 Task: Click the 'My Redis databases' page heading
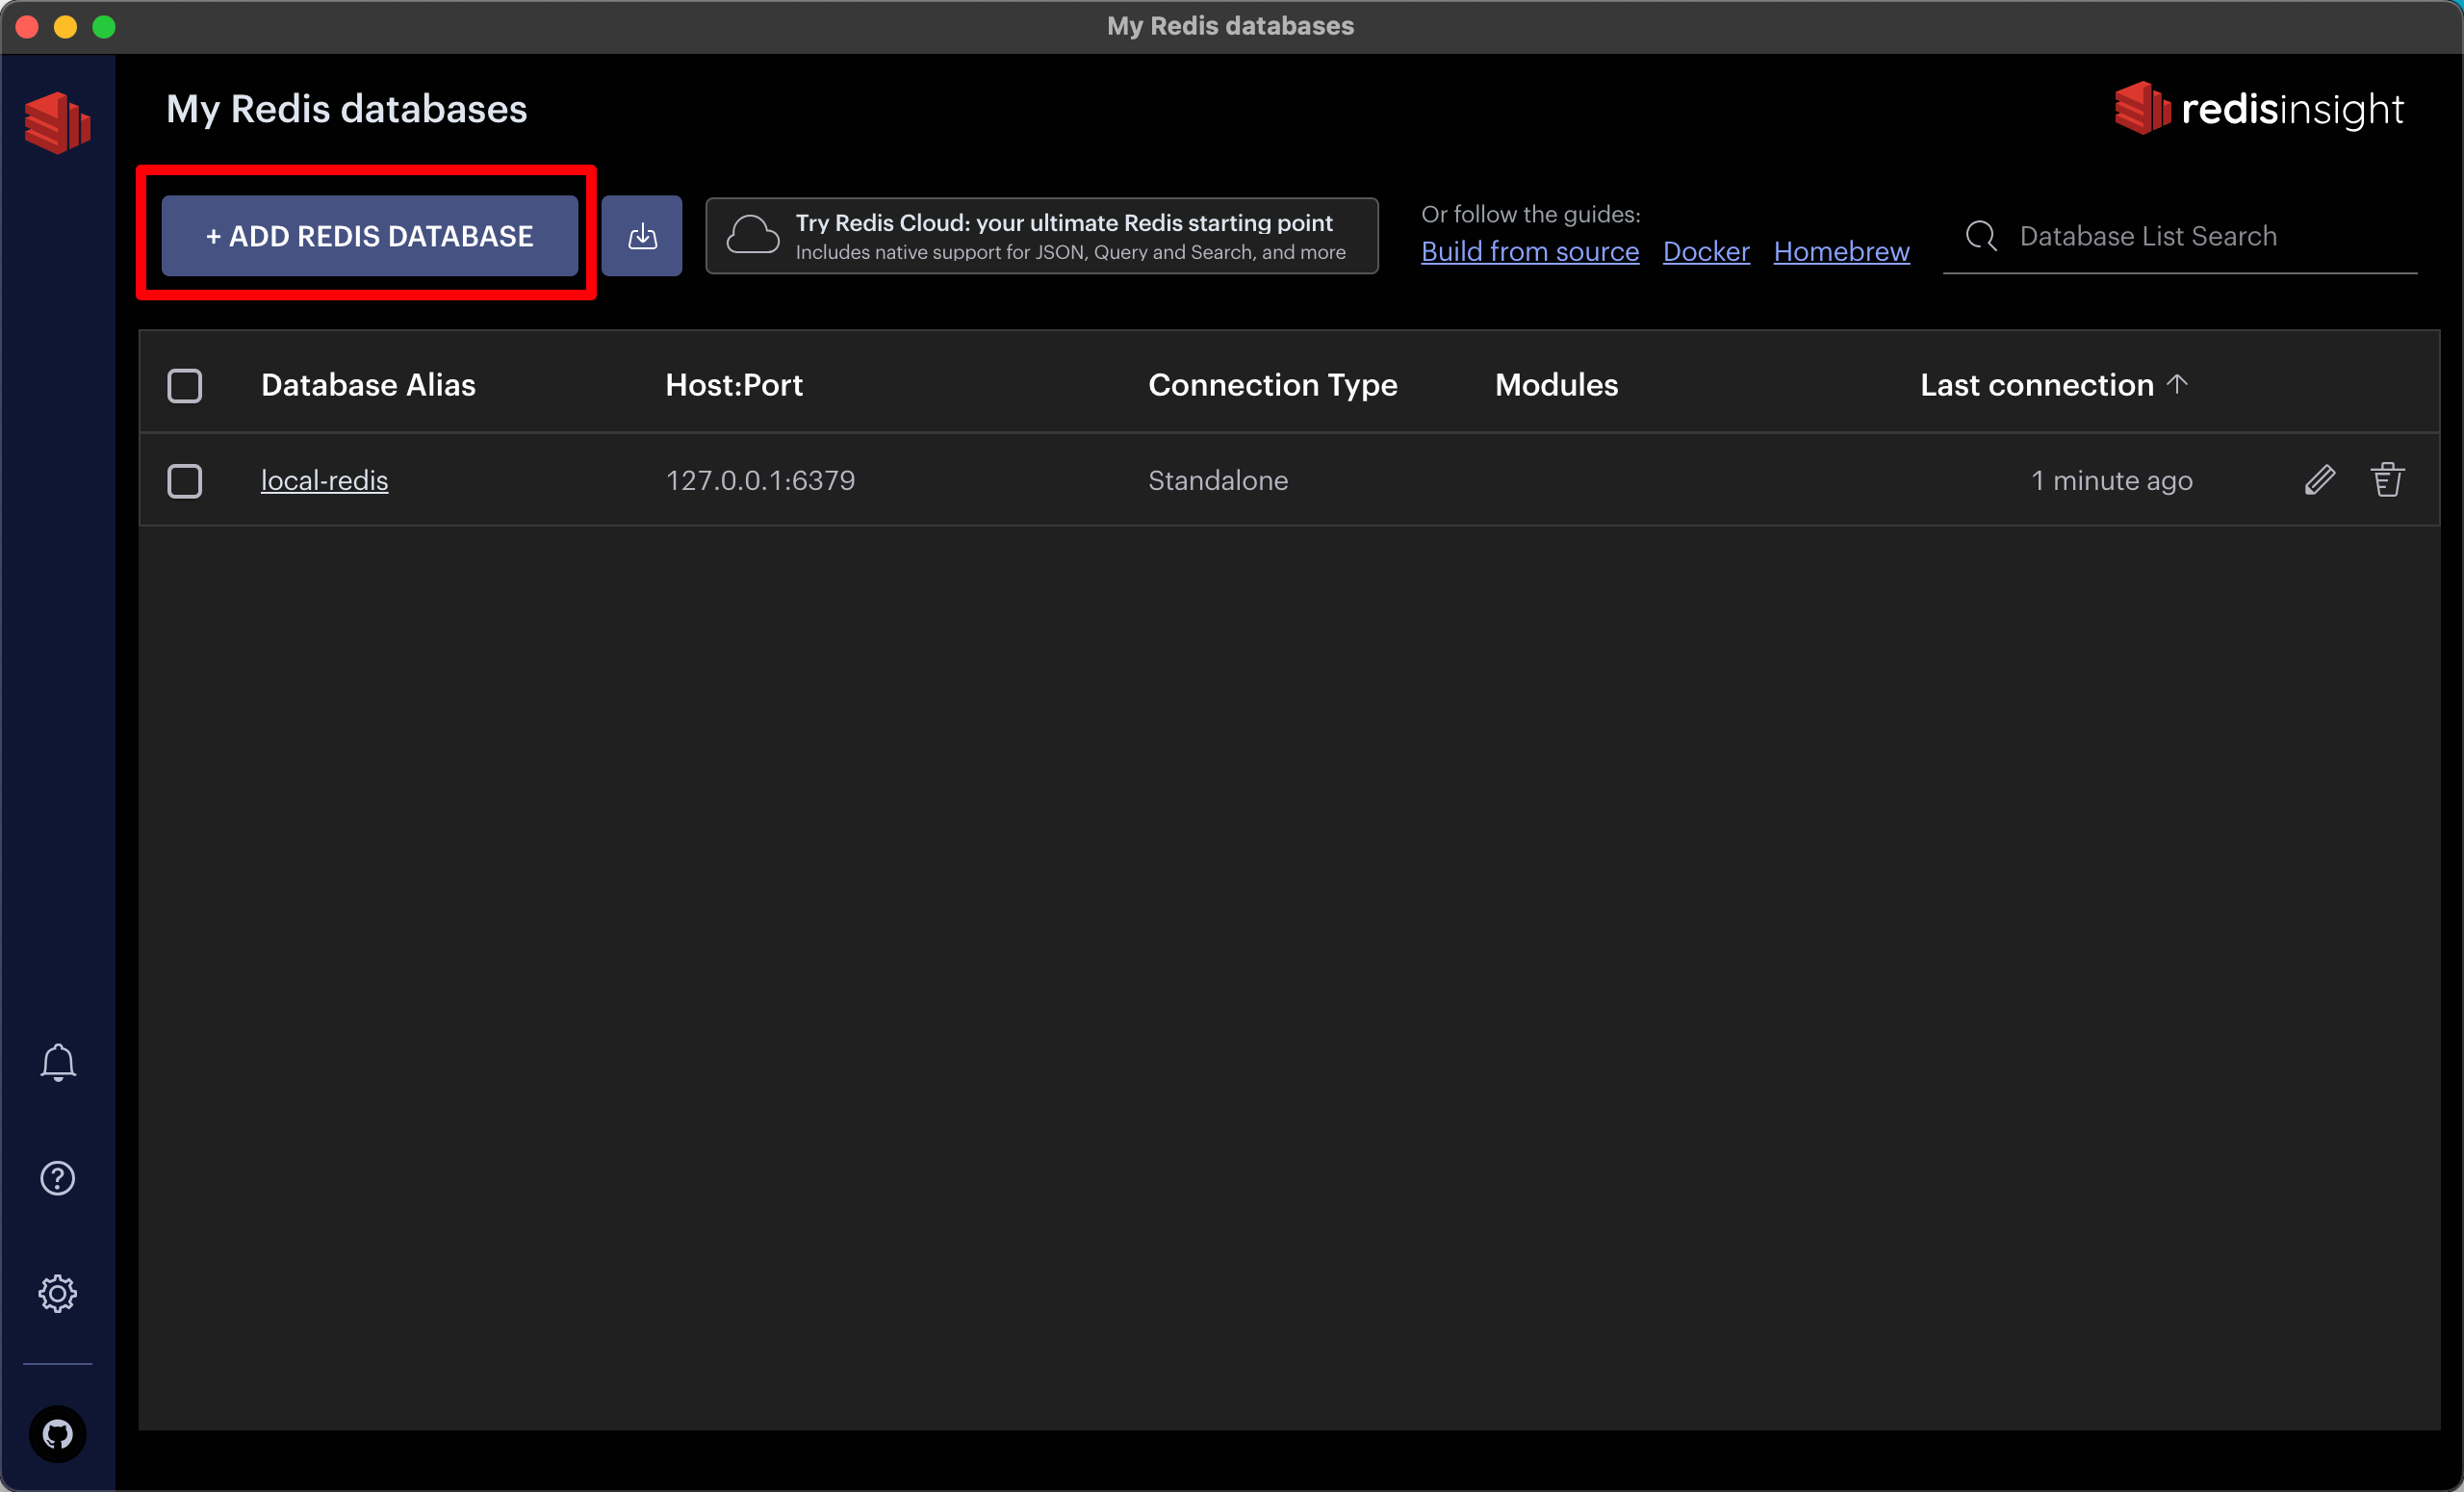pyautogui.click(x=346, y=108)
